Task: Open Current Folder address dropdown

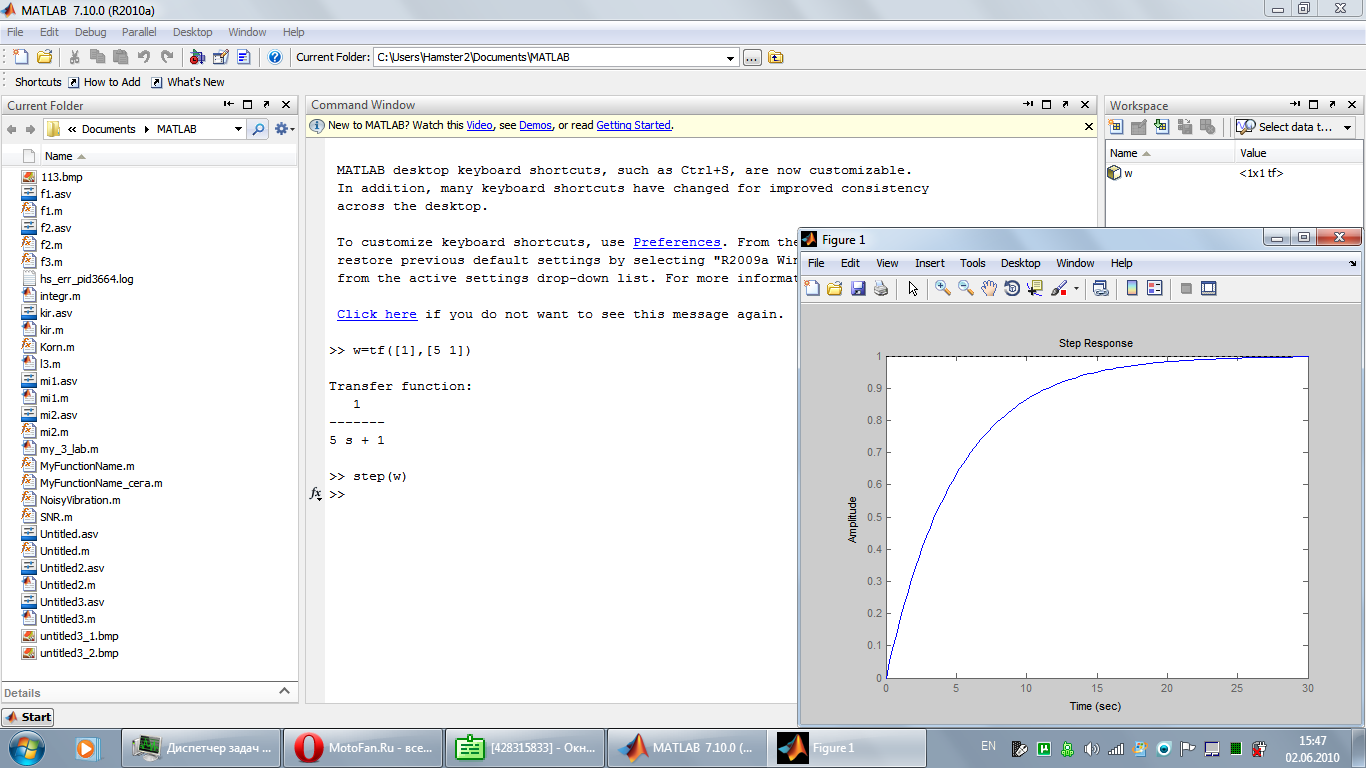Action: [731, 58]
